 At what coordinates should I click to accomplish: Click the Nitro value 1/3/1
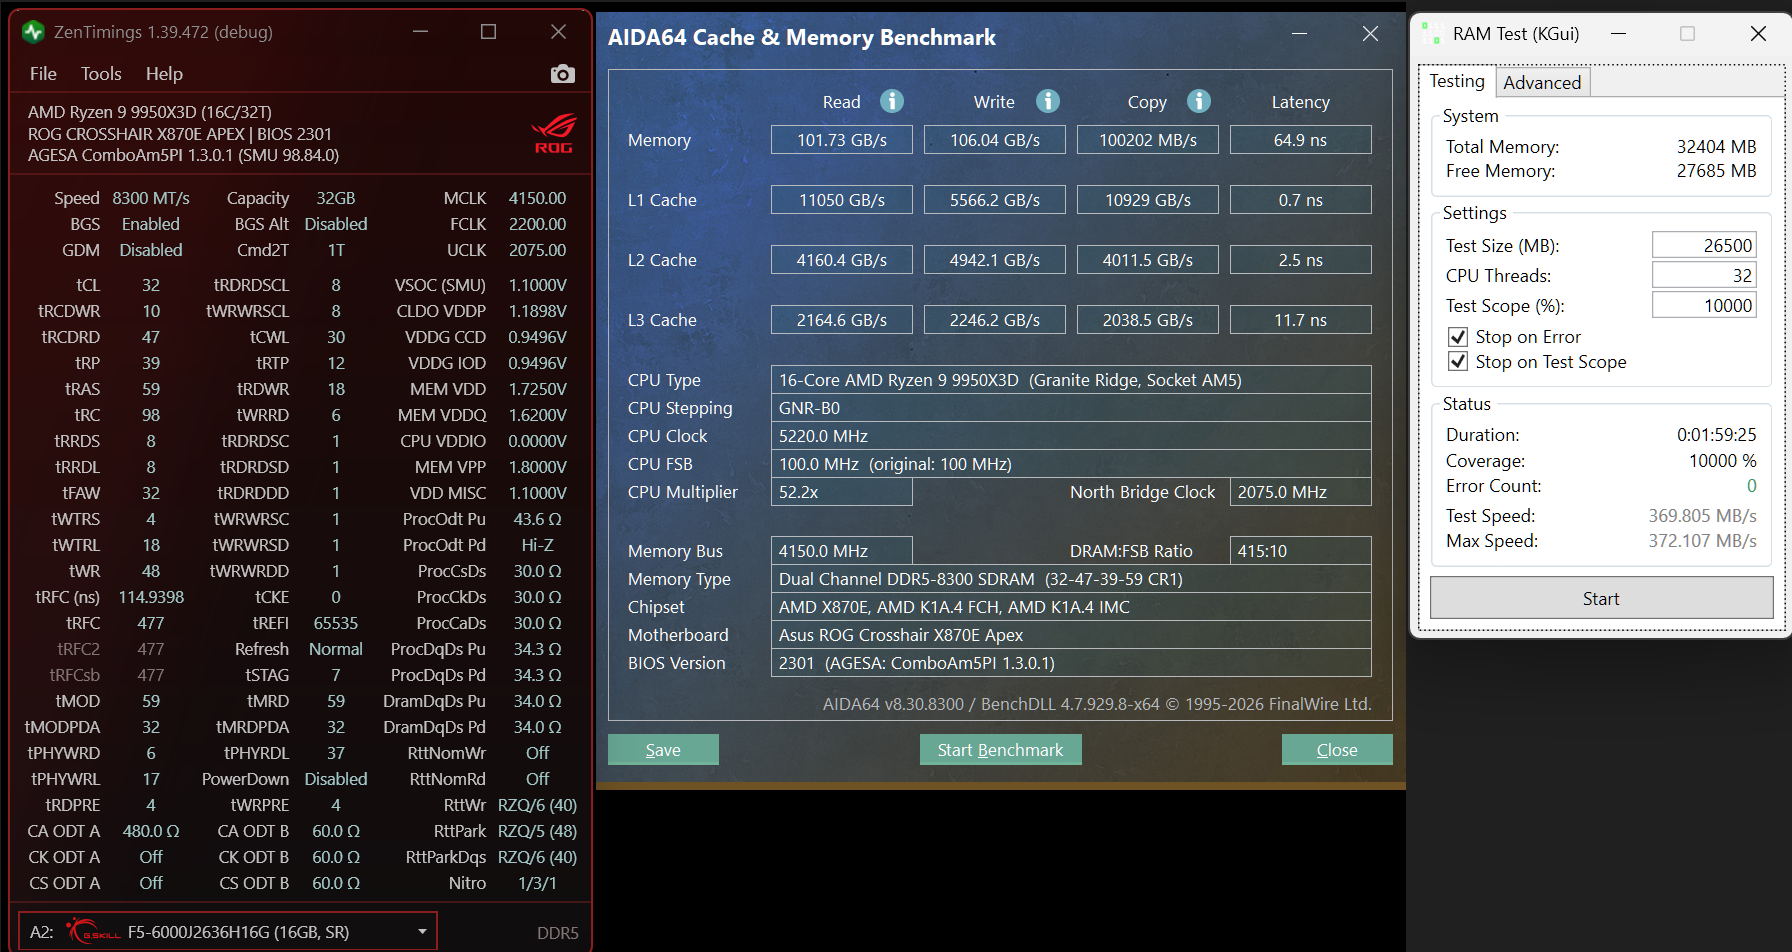(537, 883)
